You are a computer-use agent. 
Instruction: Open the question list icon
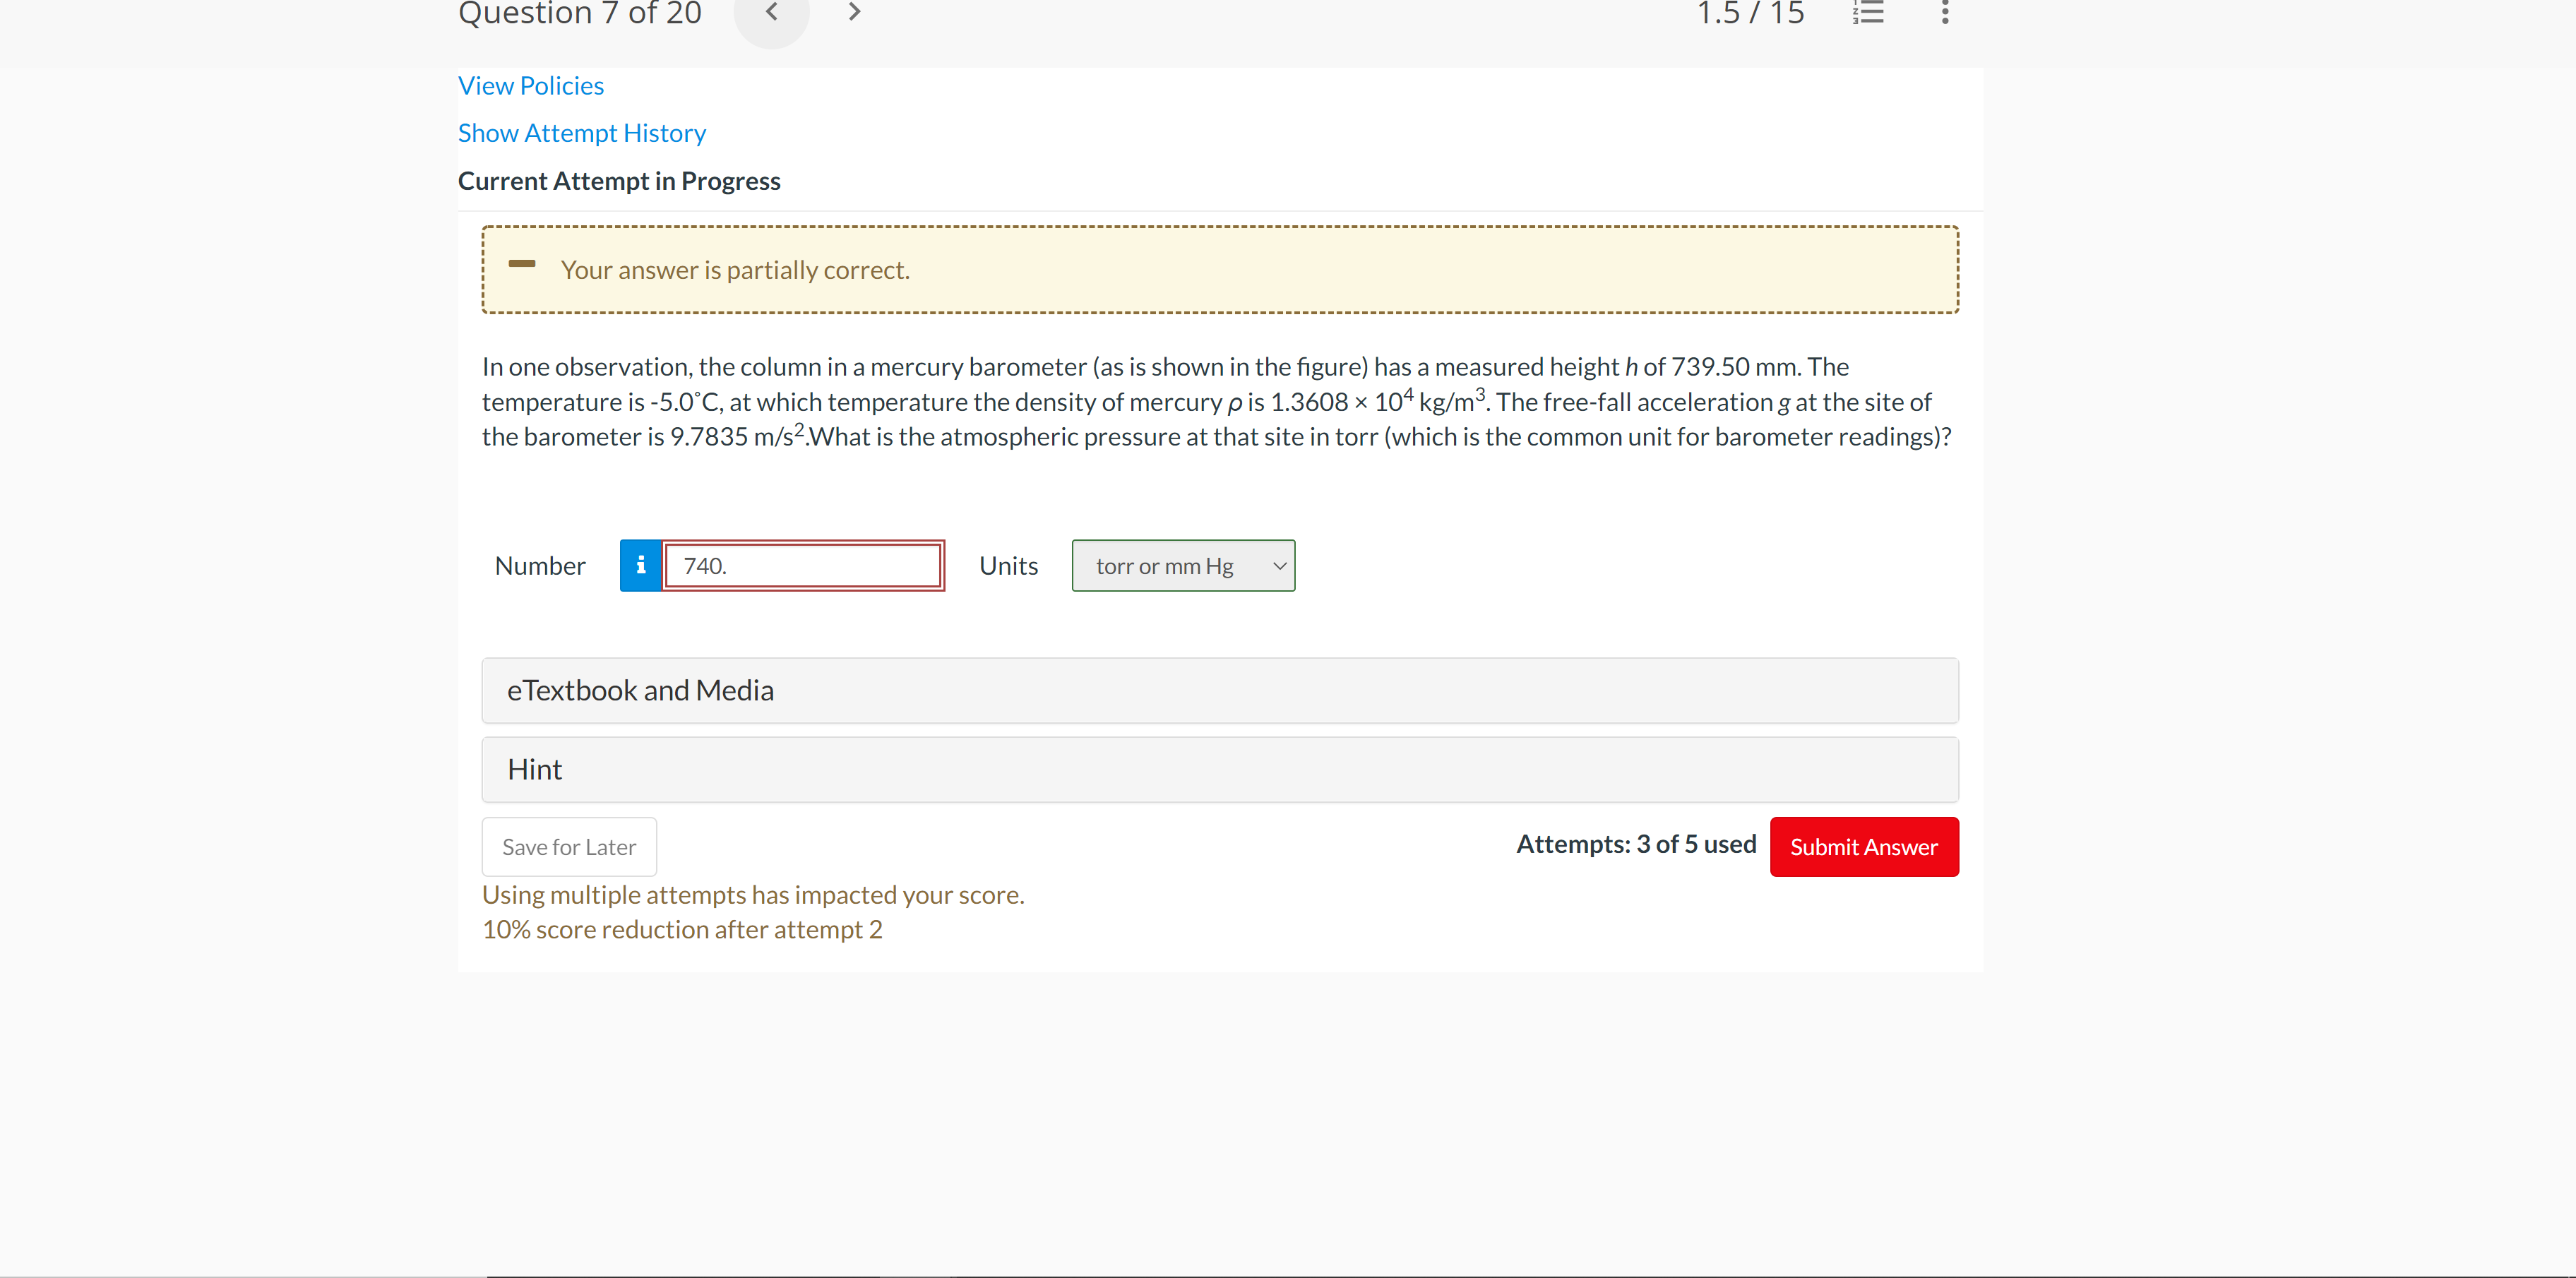pos(1867,12)
